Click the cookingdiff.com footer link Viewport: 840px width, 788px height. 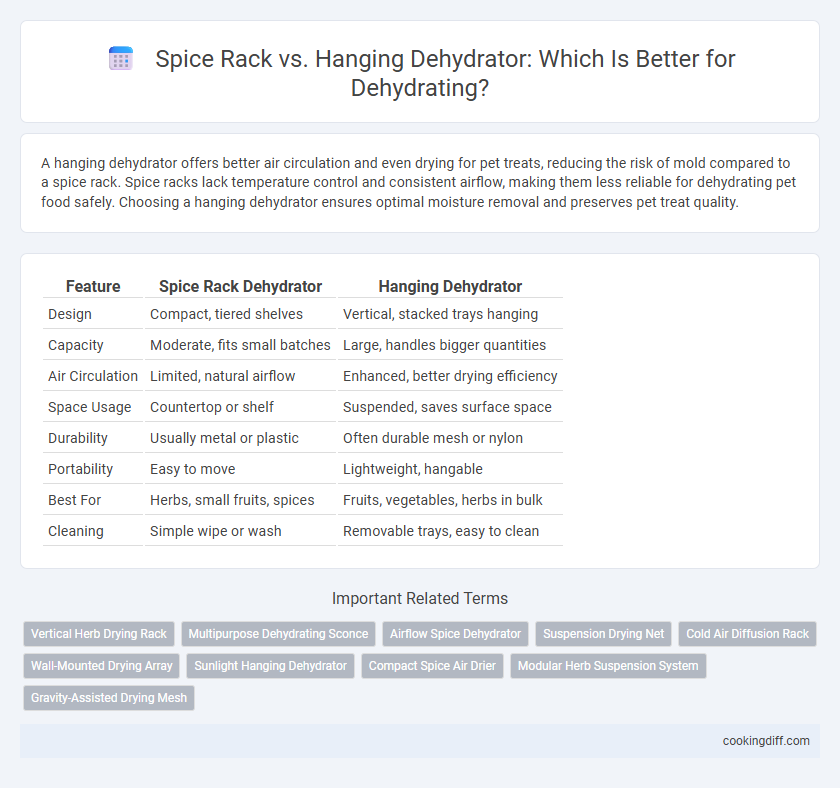click(766, 741)
